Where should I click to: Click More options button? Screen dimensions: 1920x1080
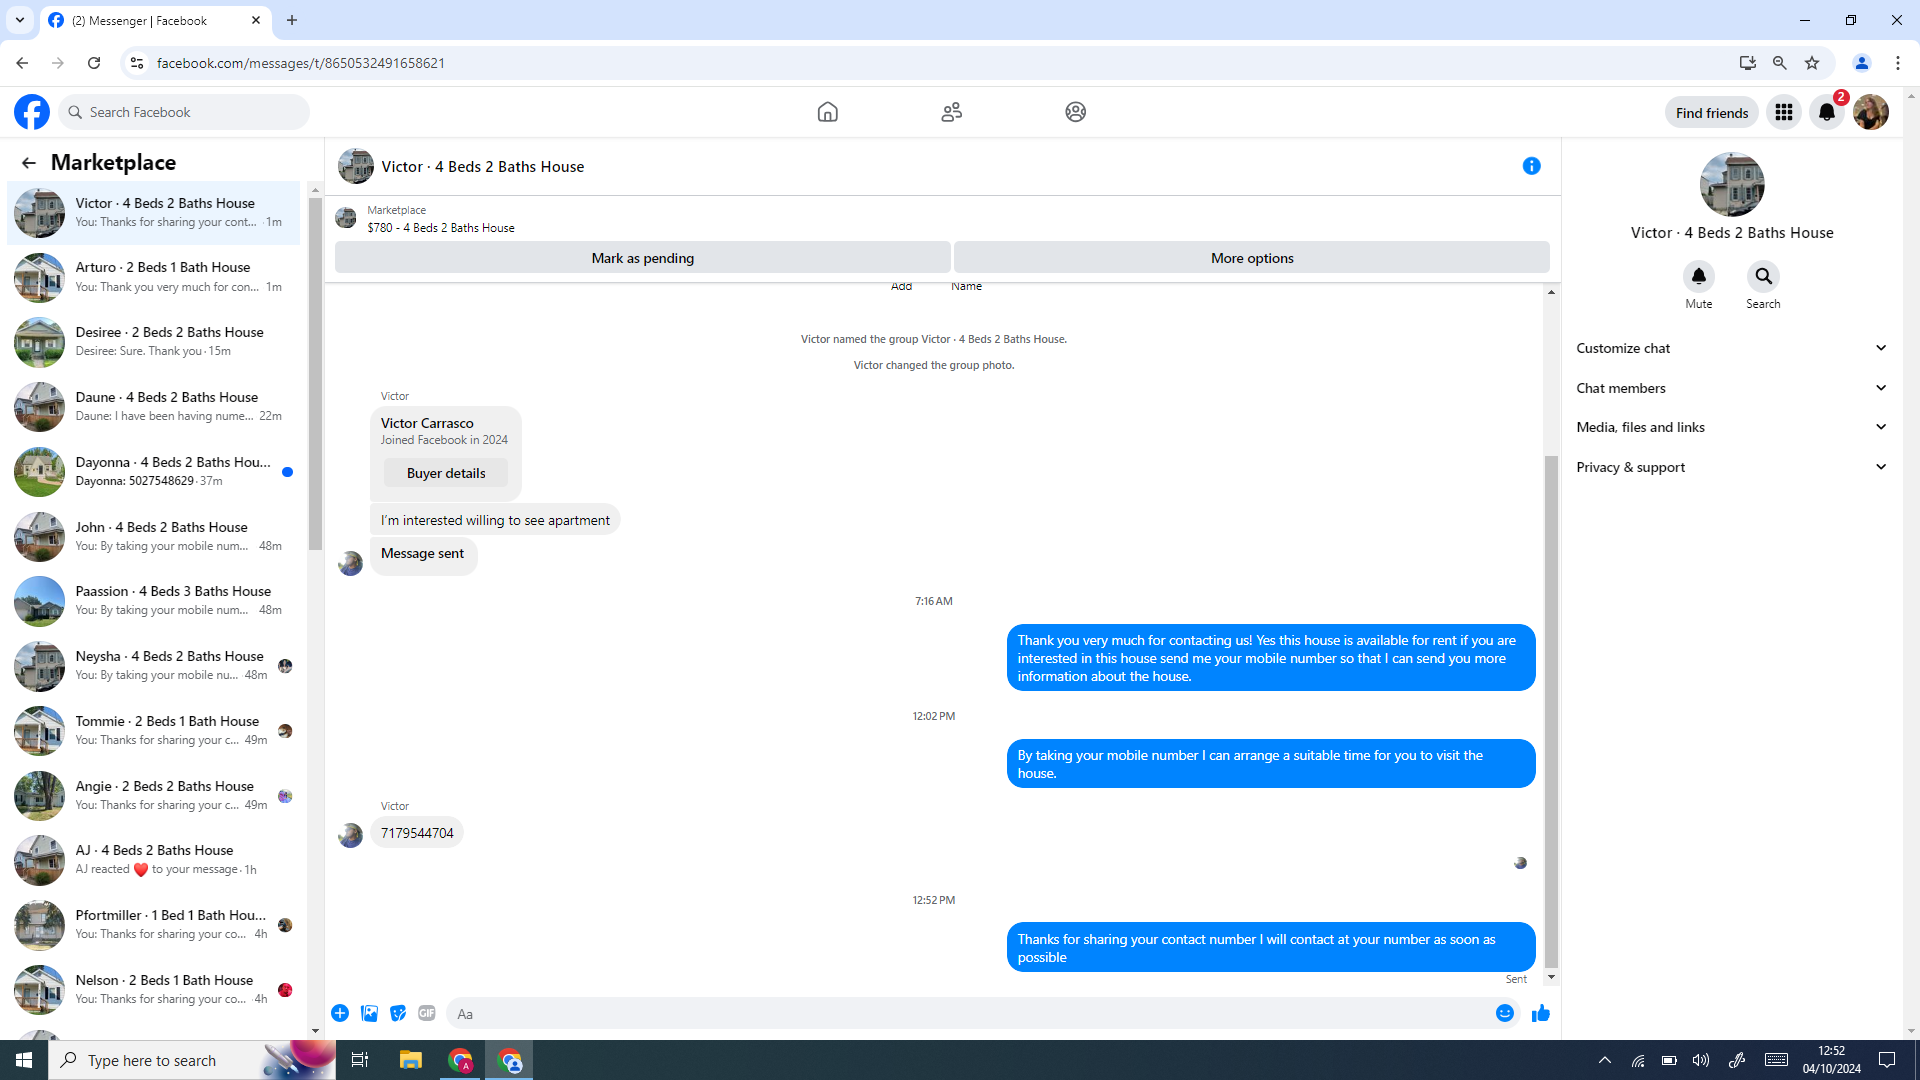coord(1251,258)
